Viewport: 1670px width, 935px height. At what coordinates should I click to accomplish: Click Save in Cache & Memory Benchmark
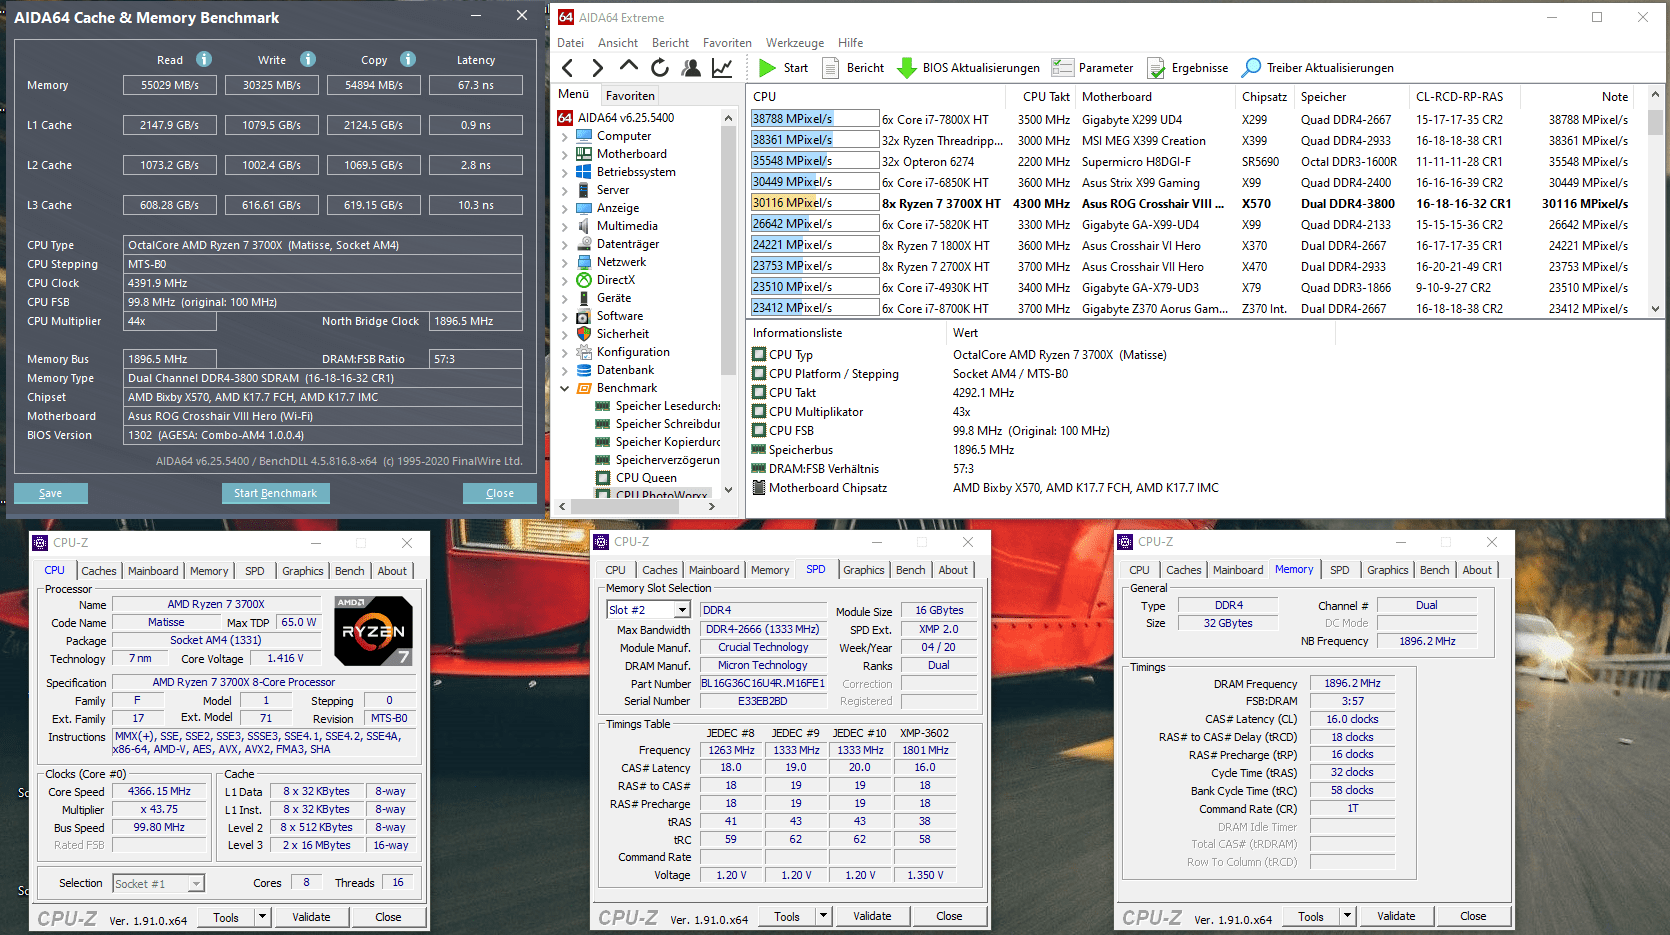51,493
